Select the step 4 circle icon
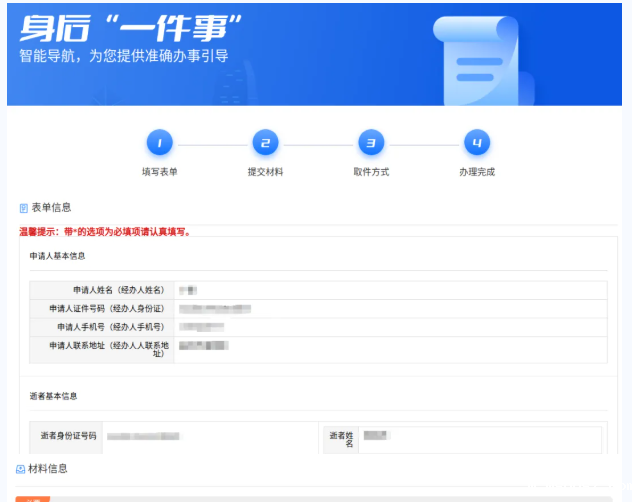634x502 pixels. point(477,144)
